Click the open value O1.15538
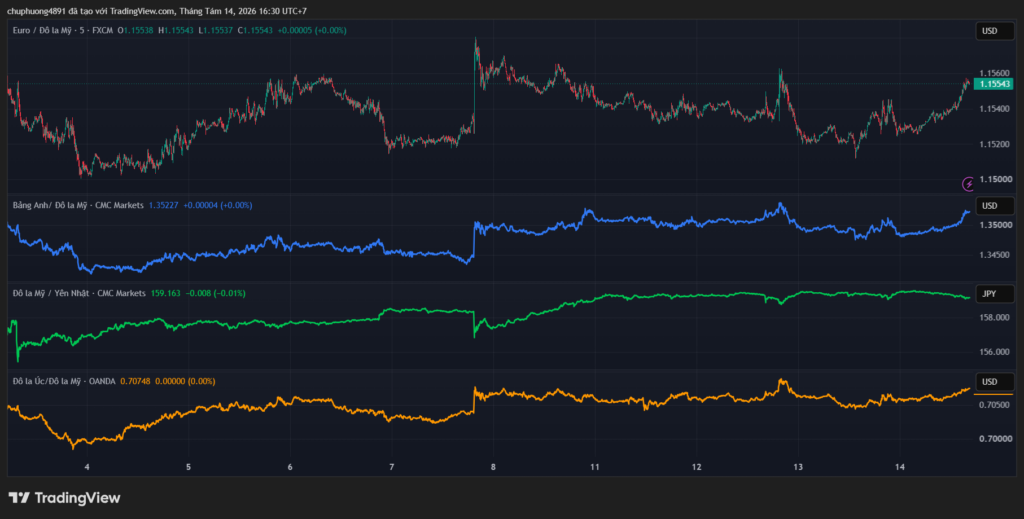This screenshot has height=519, width=1024. tap(135, 30)
